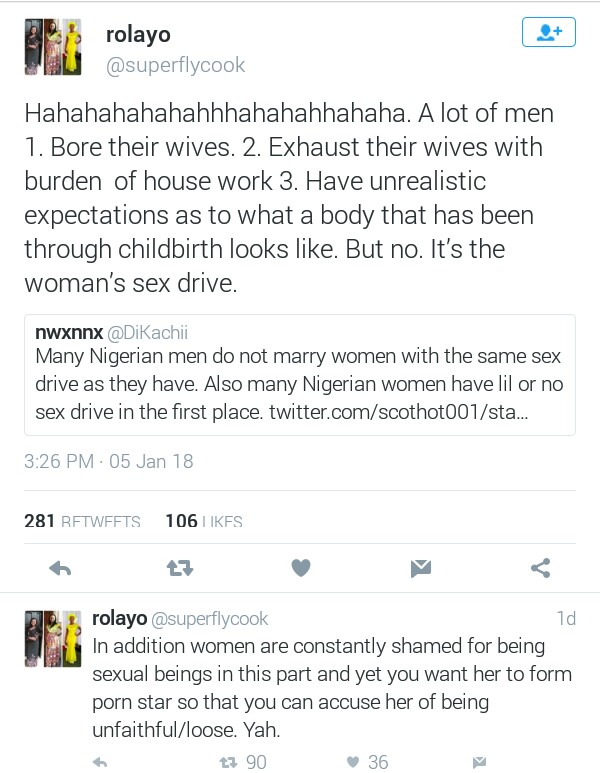
Task: Send main tweet via direct message icon
Action: point(420,568)
